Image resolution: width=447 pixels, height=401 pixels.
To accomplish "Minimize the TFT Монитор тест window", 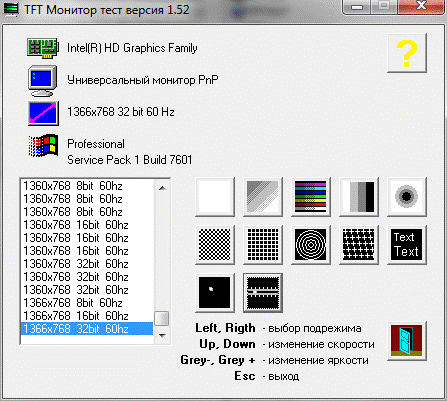I will coord(357,7).
